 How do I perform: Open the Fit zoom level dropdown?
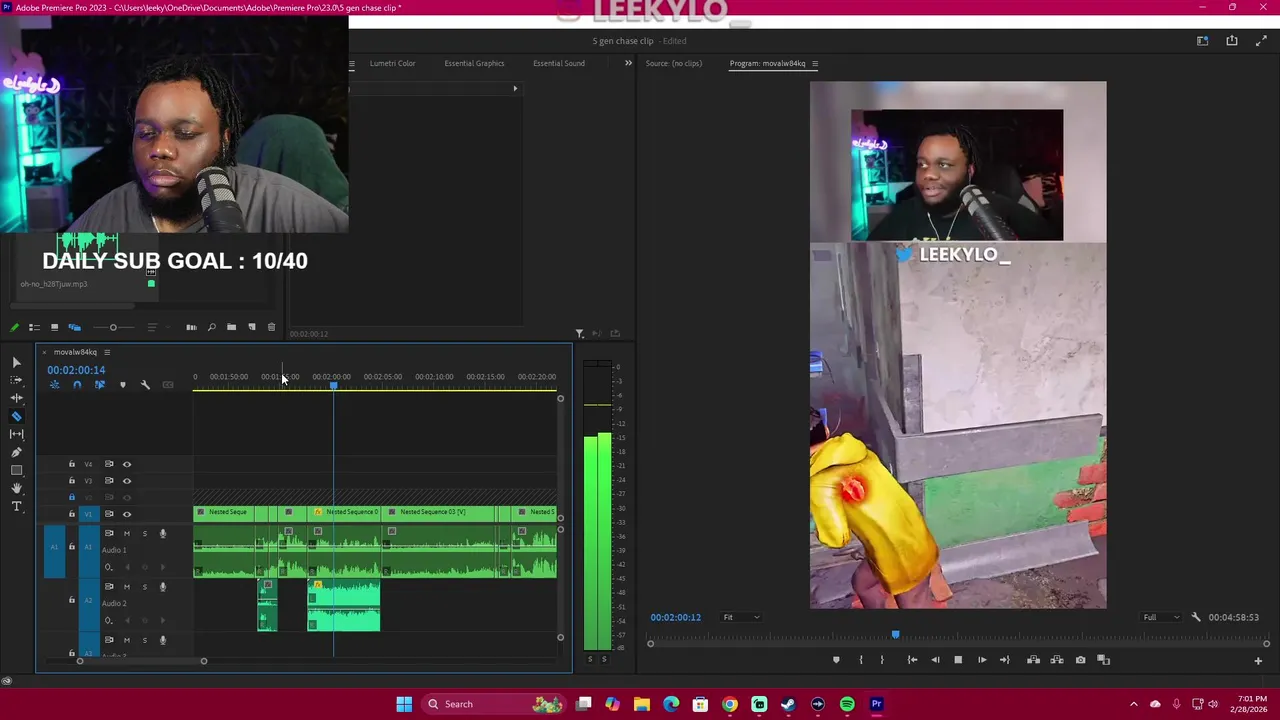click(x=740, y=617)
